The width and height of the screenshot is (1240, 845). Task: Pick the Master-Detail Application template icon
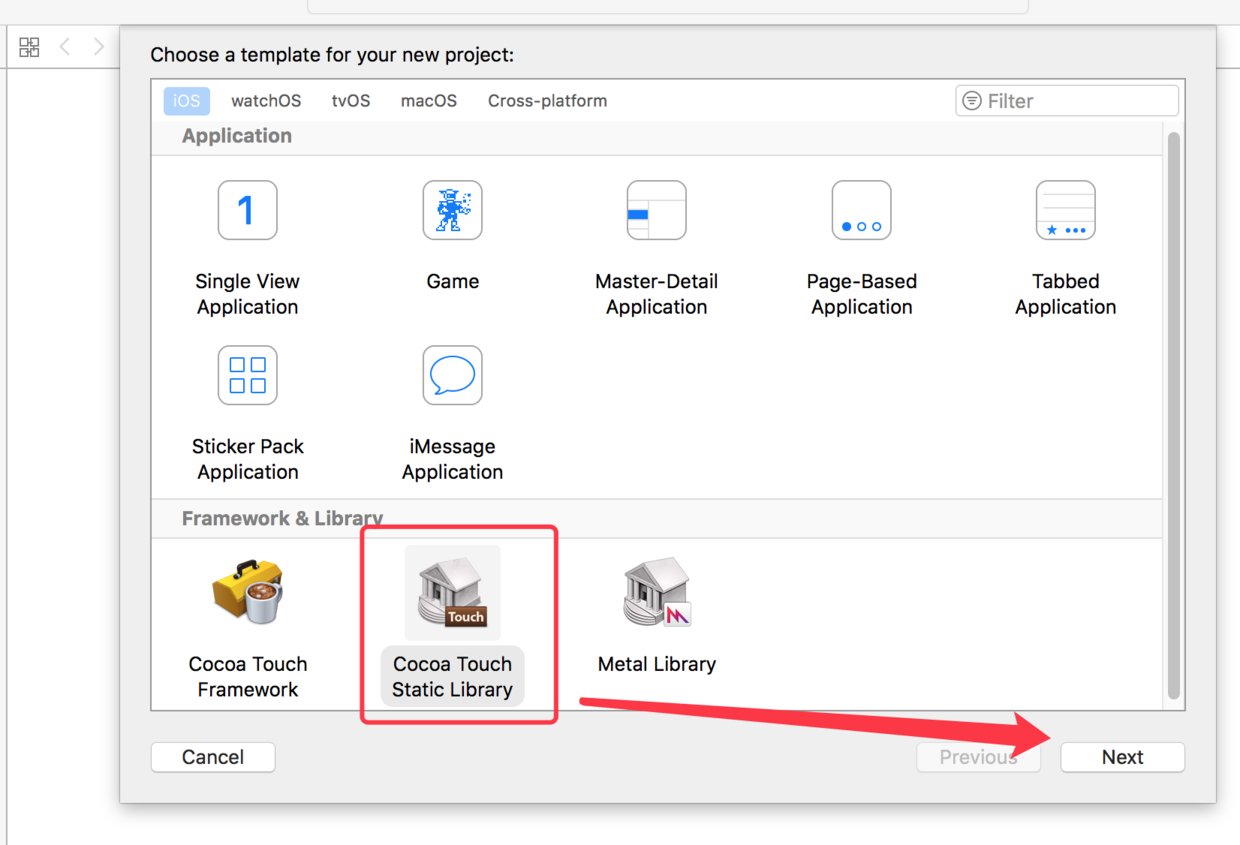[656, 210]
